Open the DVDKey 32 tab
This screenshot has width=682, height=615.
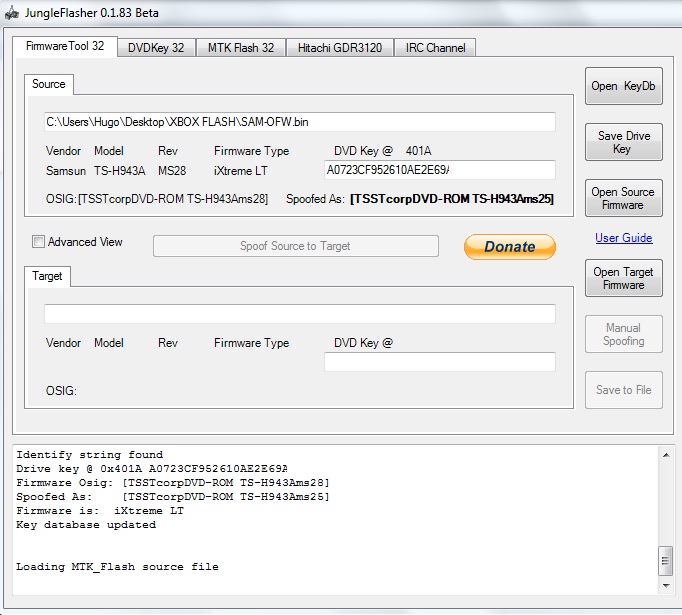[x=156, y=48]
